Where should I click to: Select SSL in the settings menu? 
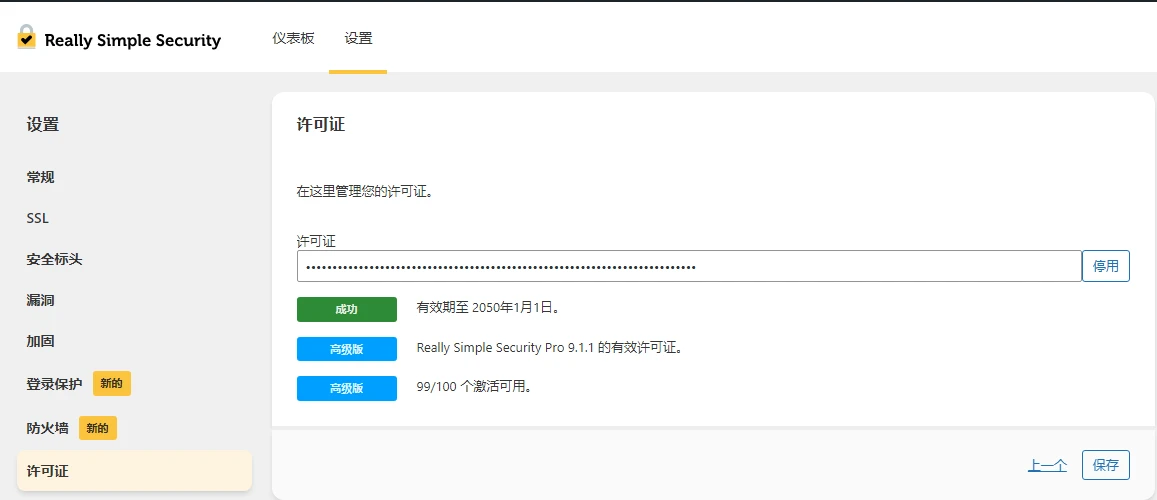[38, 219]
